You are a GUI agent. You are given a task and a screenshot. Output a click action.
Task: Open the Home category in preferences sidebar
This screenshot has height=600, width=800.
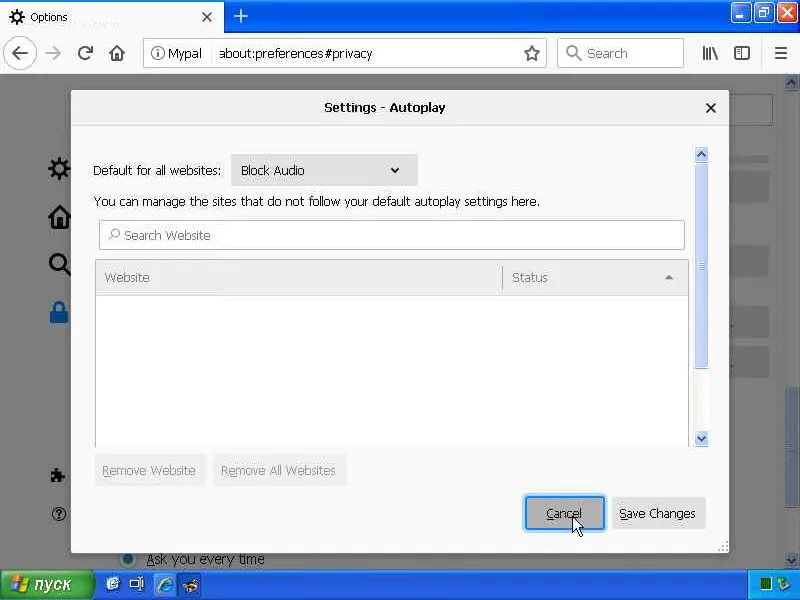point(59,217)
